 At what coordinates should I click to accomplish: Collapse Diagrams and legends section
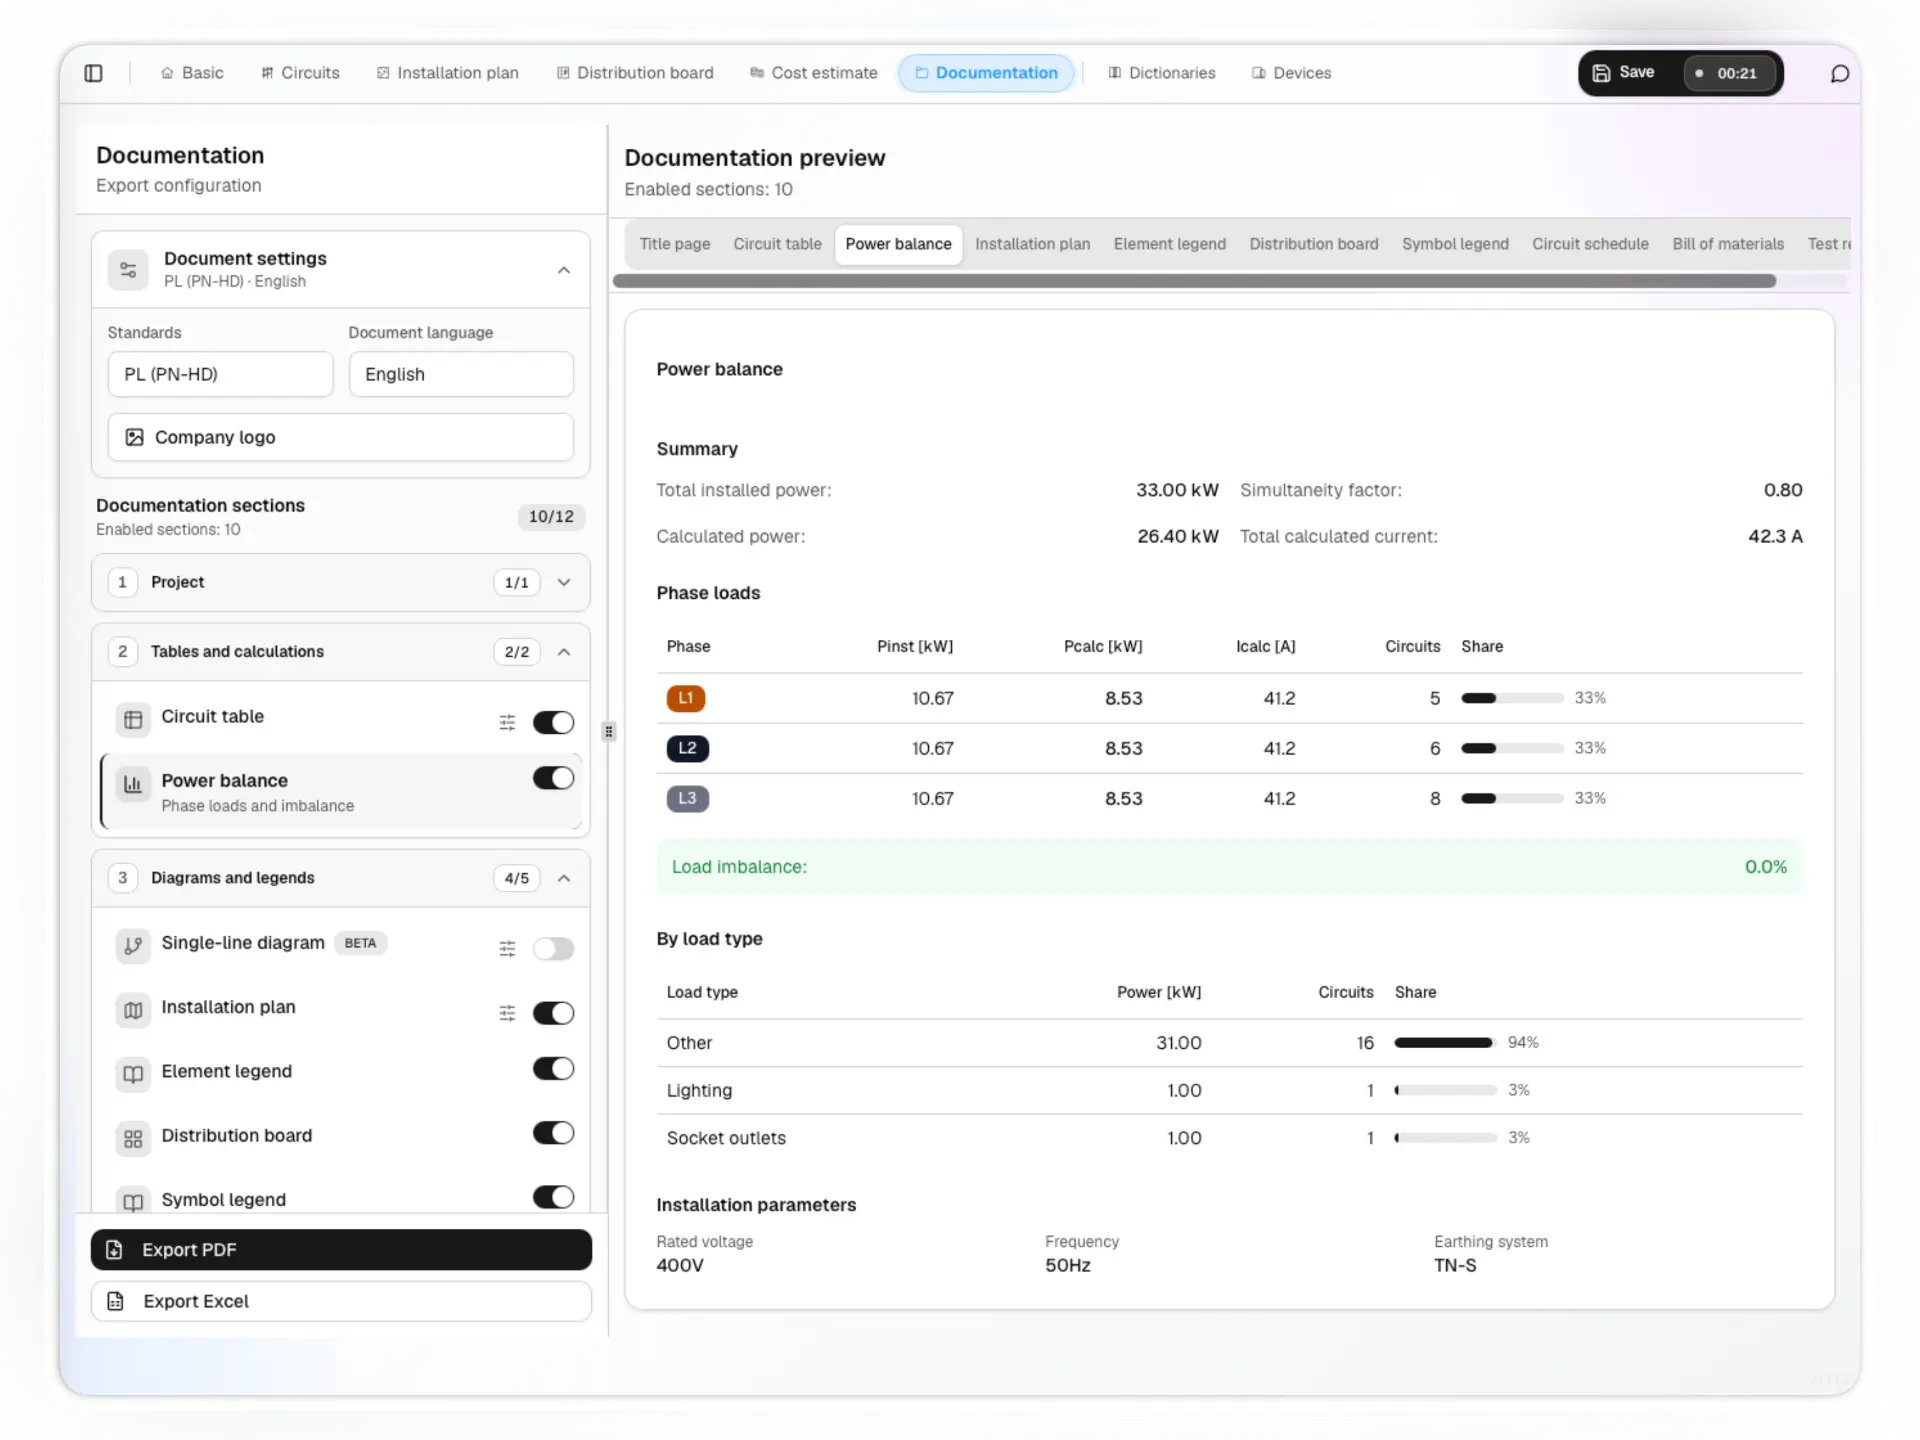(564, 878)
